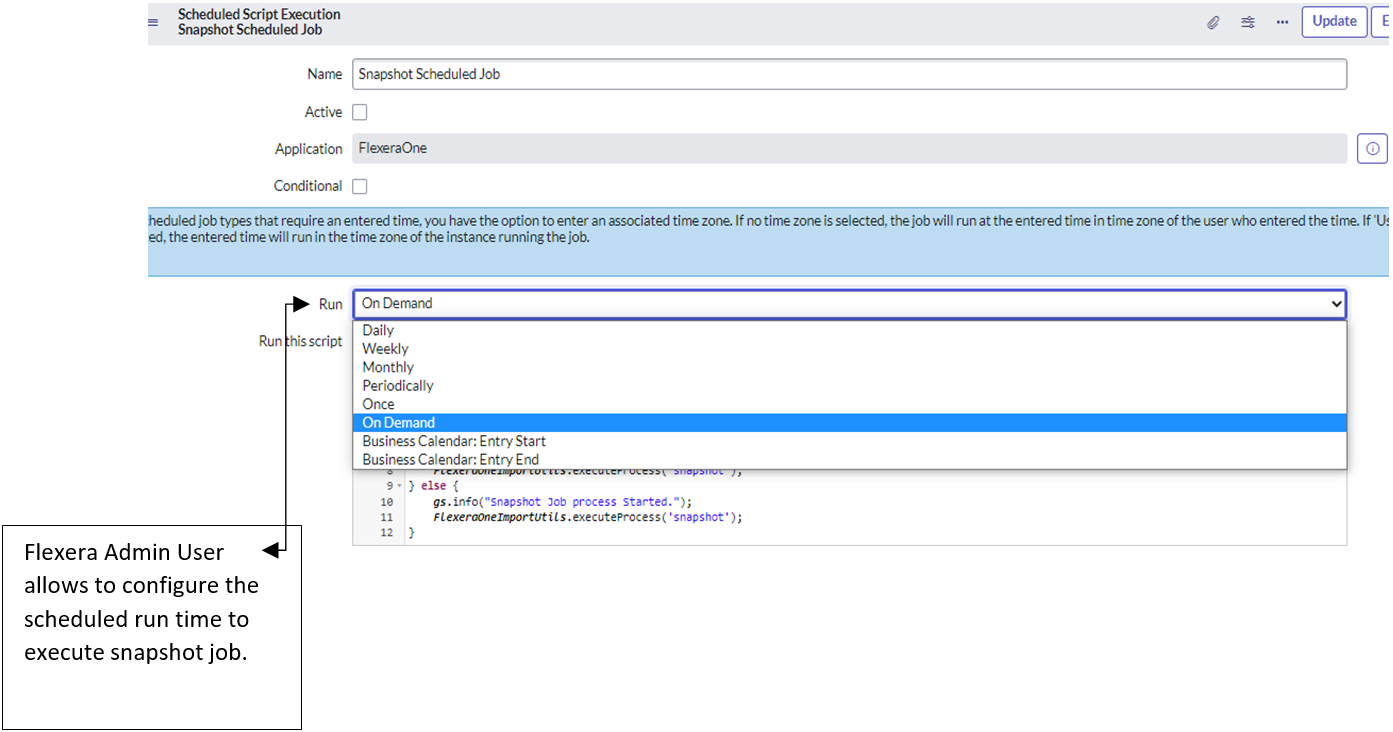Pick the Periodically option
This screenshot has width=1393, height=732.
click(x=398, y=386)
